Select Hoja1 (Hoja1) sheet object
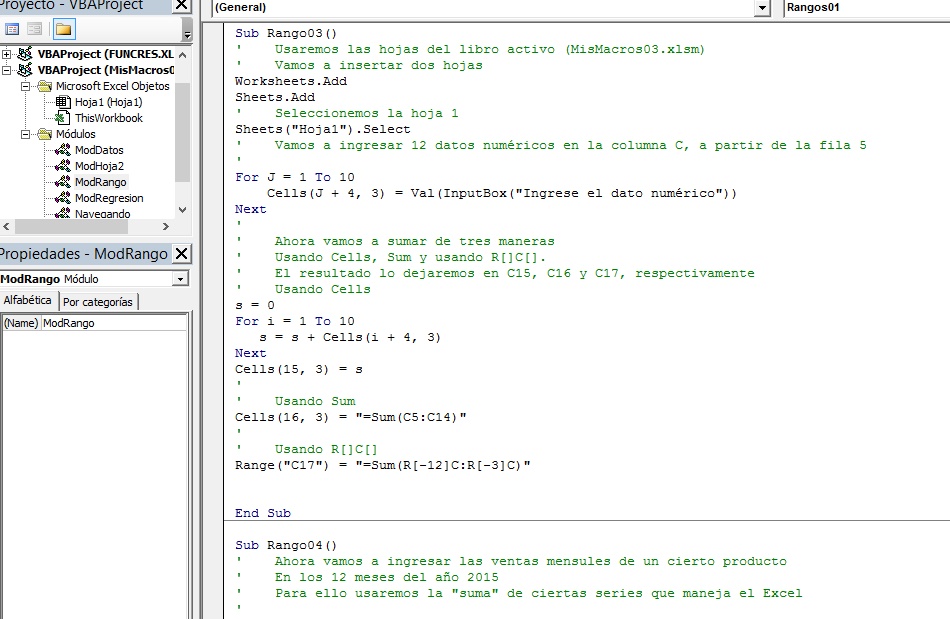The image size is (950, 619). coord(108,102)
